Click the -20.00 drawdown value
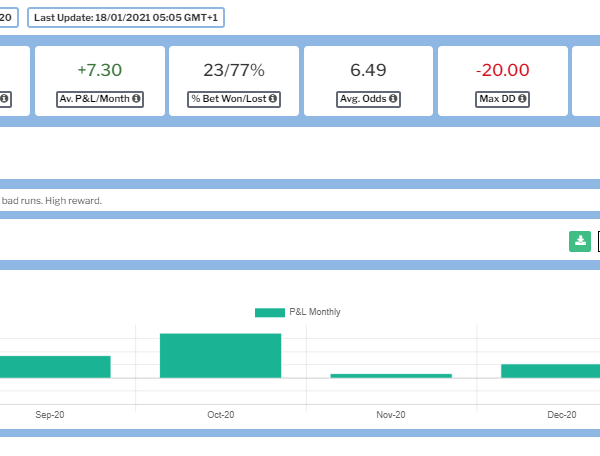 coord(502,70)
